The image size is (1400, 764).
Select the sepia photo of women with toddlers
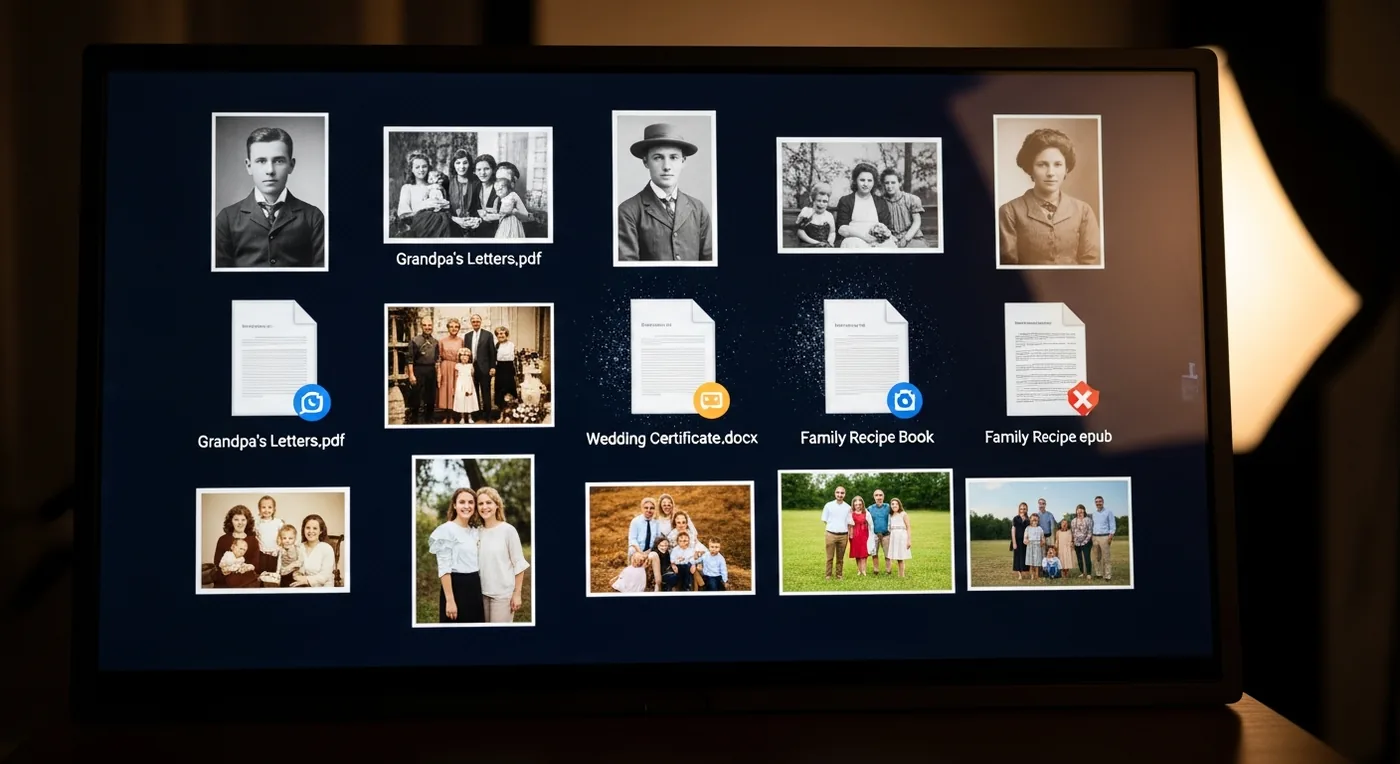(x=273, y=540)
